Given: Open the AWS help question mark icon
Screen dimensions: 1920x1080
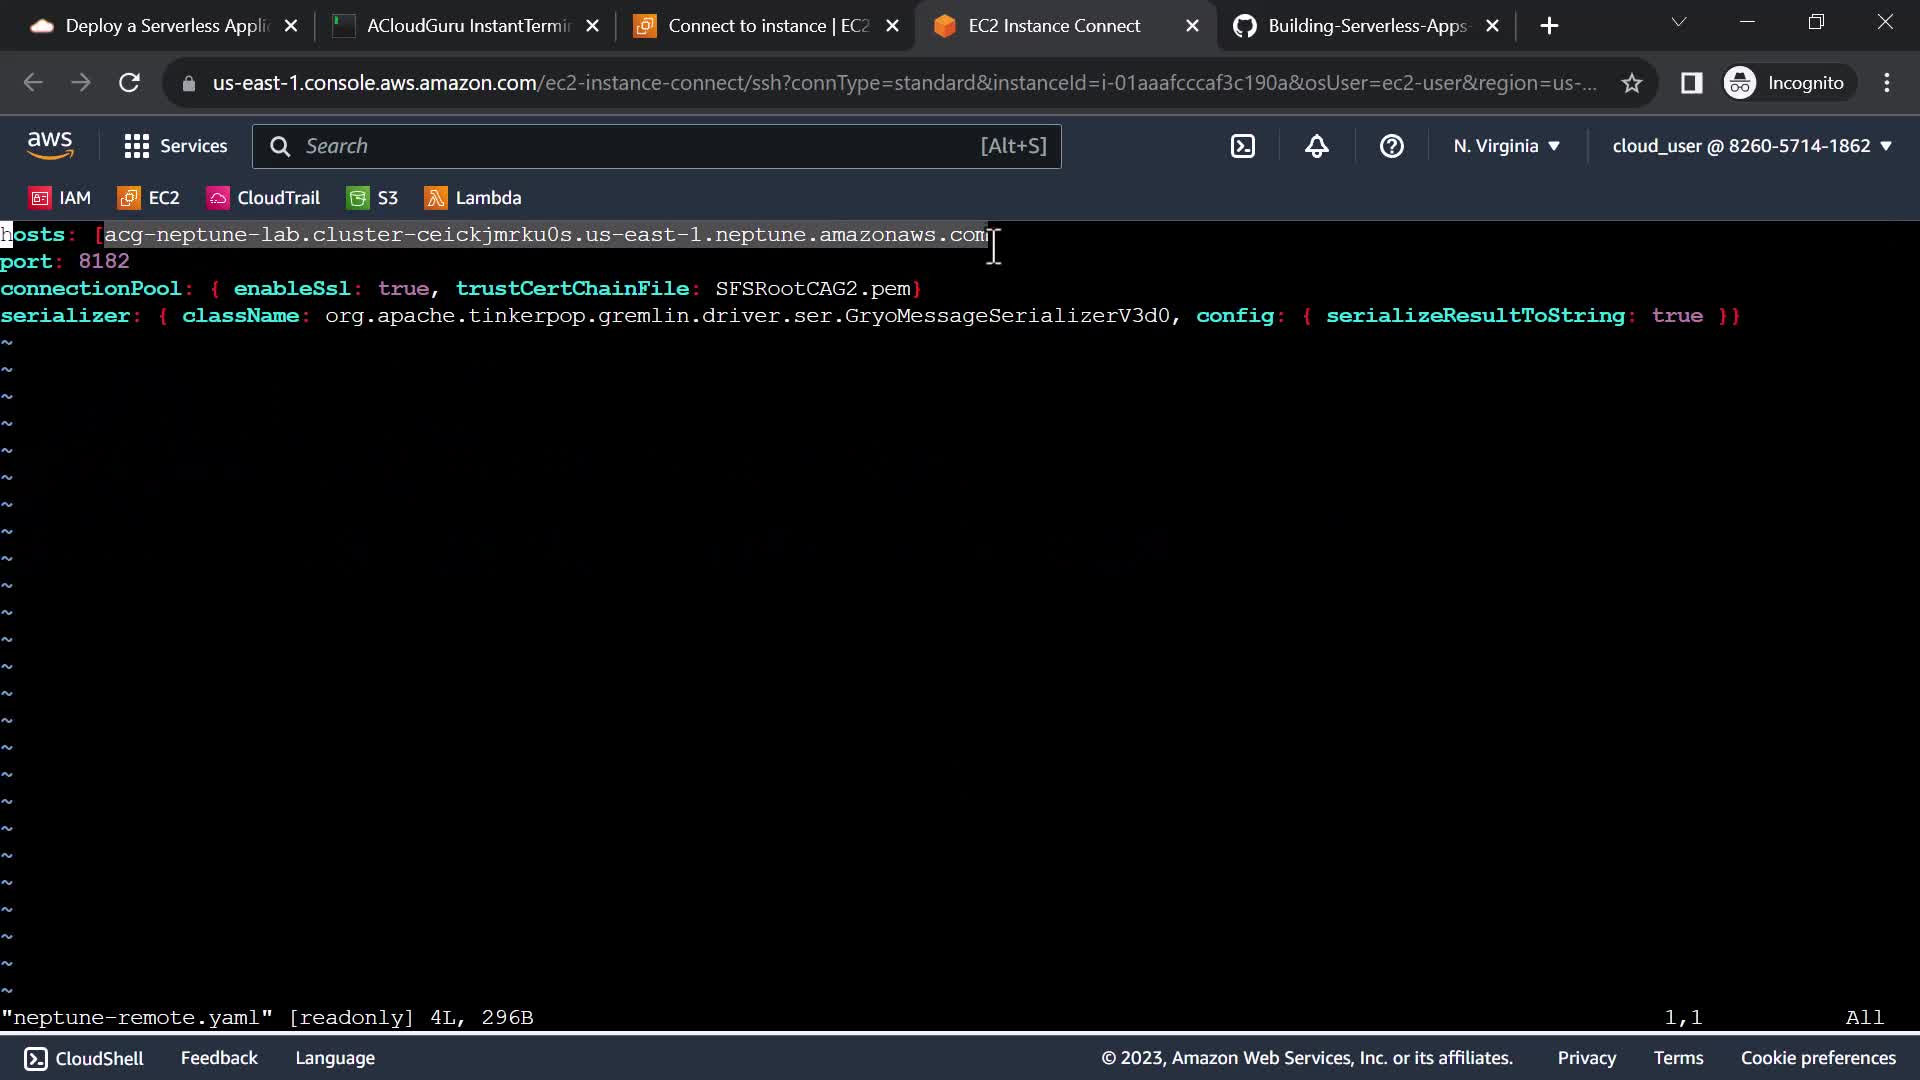Looking at the screenshot, I should coord(1391,146).
